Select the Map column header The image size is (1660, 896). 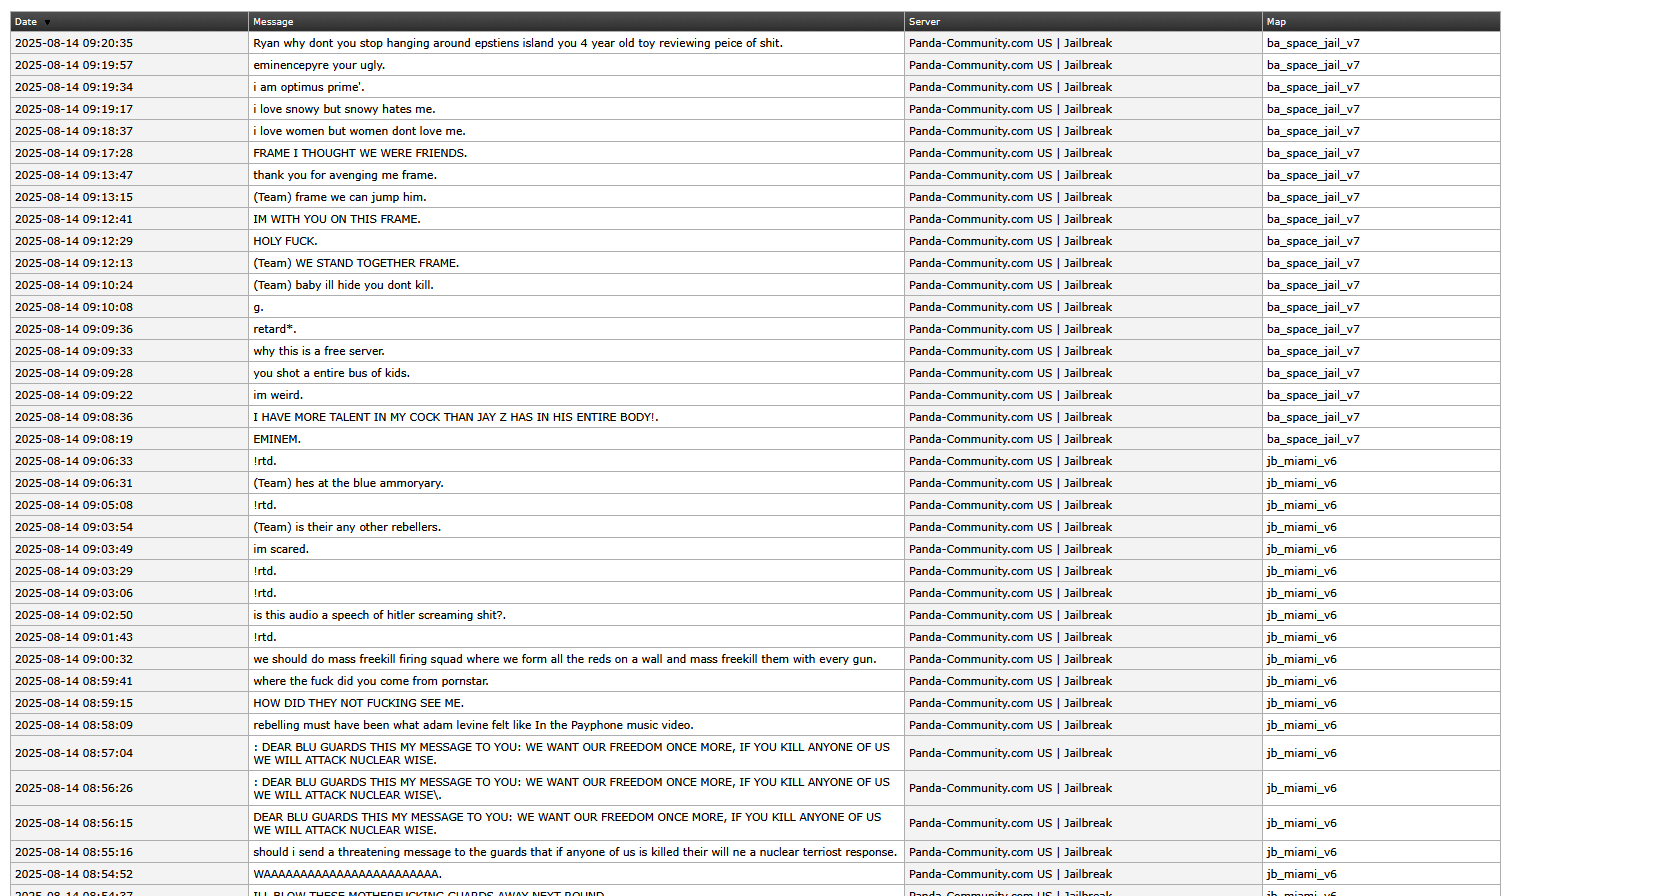[1276, 22]
